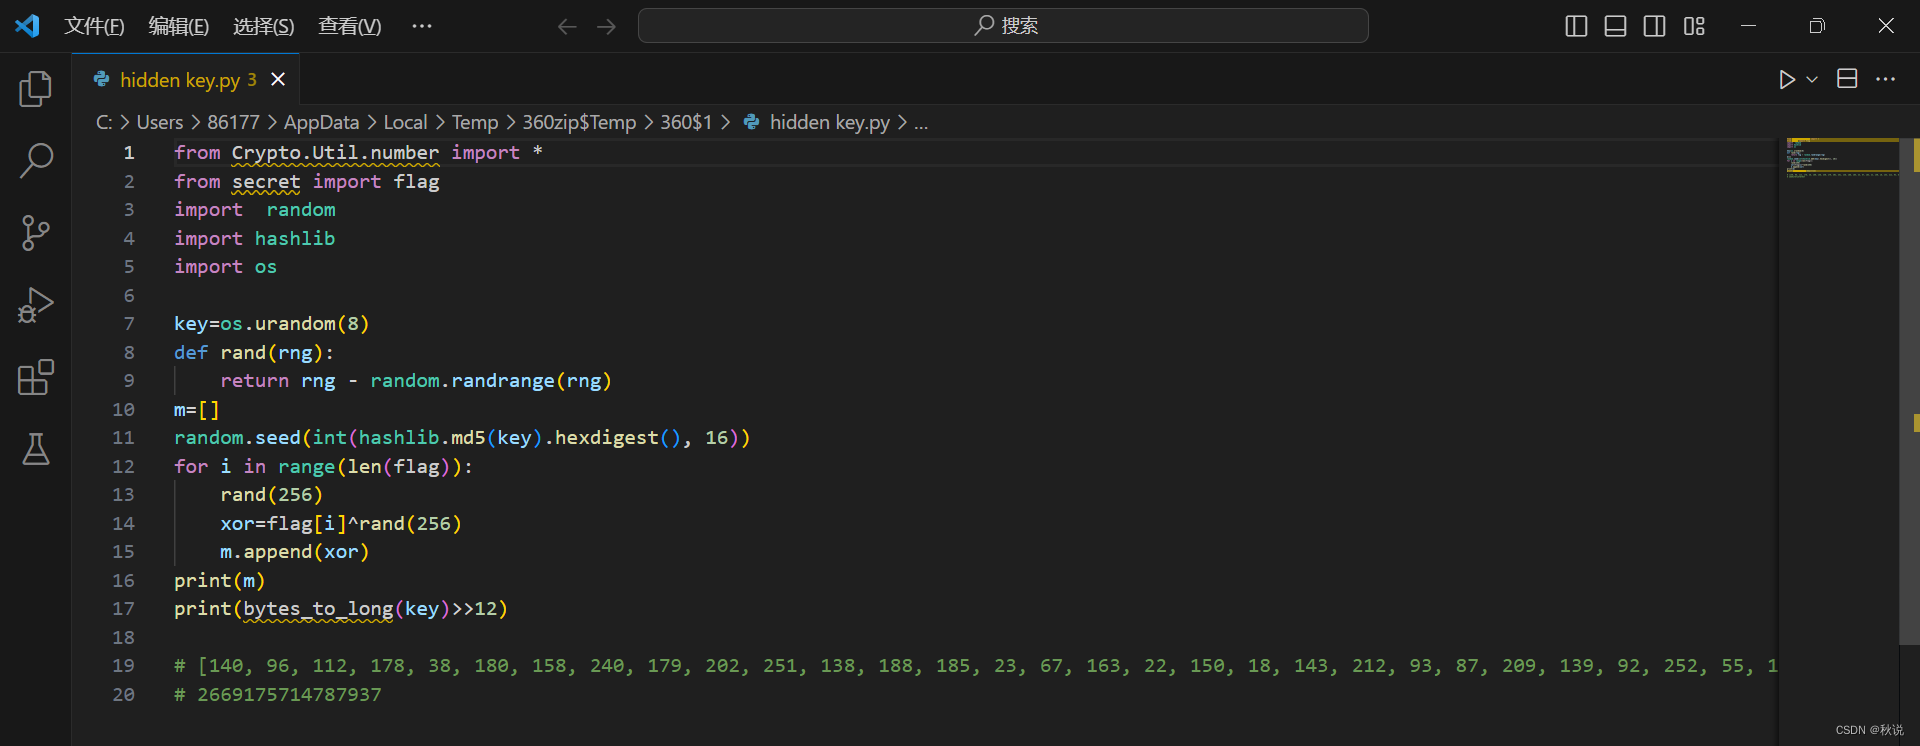The image size is (1920, 746).
Task: Click the Temp breadcrumb segment
Action: (475, 122)
